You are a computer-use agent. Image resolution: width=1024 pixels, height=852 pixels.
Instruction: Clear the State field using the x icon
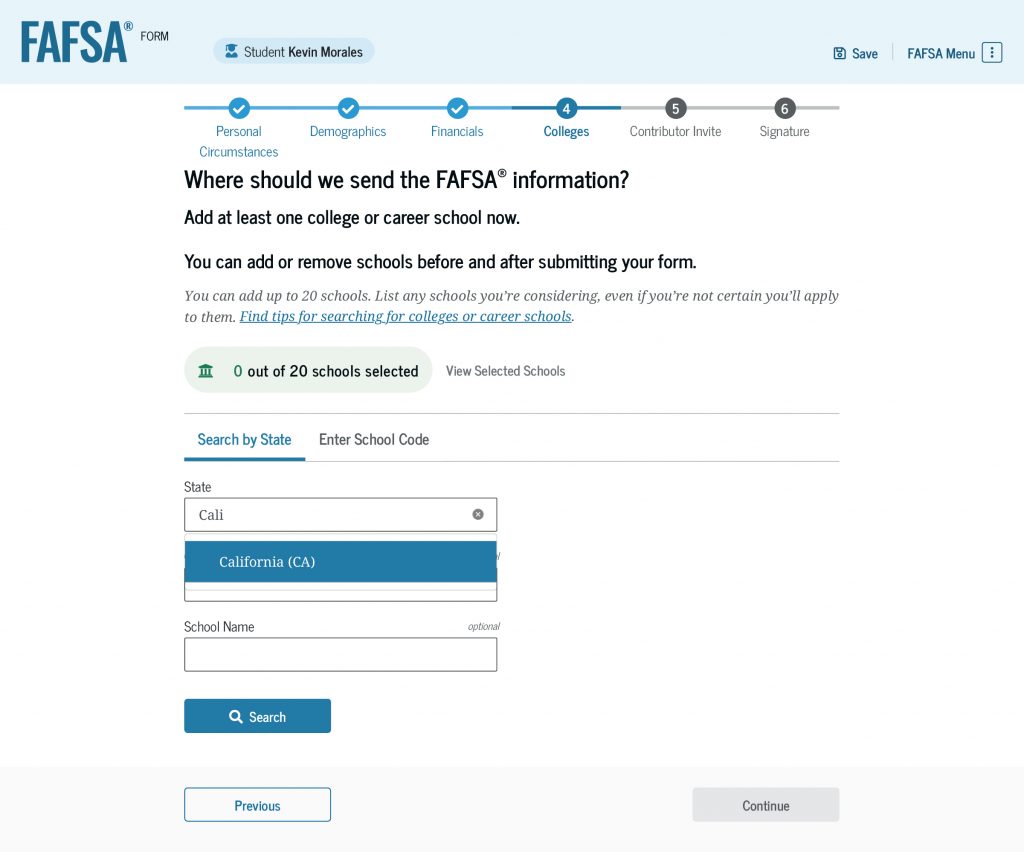[x=478, y=514]
